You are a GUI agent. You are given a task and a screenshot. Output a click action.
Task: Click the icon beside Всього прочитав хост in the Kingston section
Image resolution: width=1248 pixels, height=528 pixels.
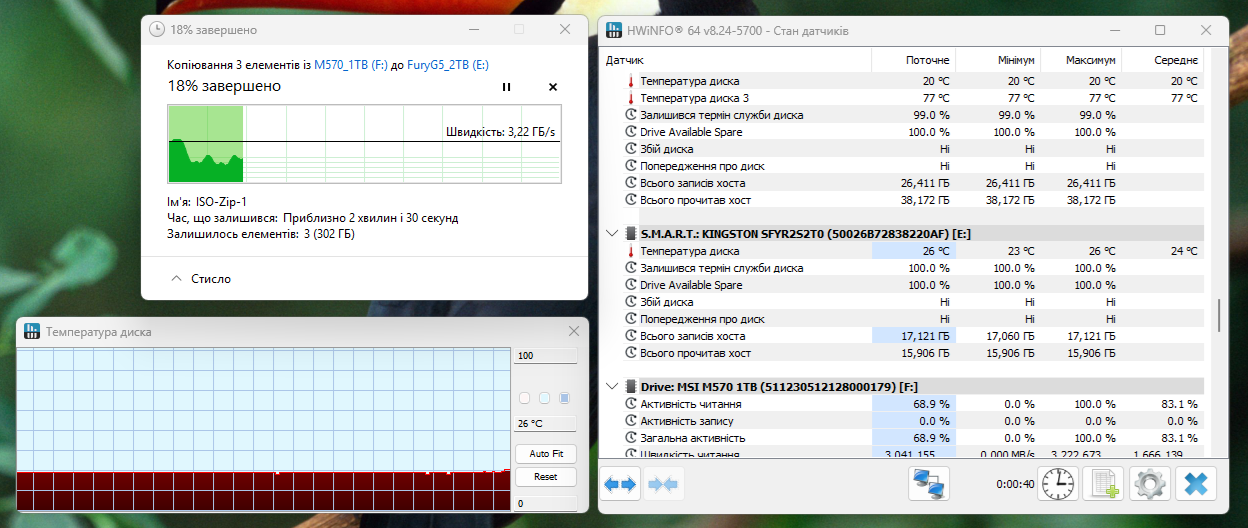click(x=630, y=353)
